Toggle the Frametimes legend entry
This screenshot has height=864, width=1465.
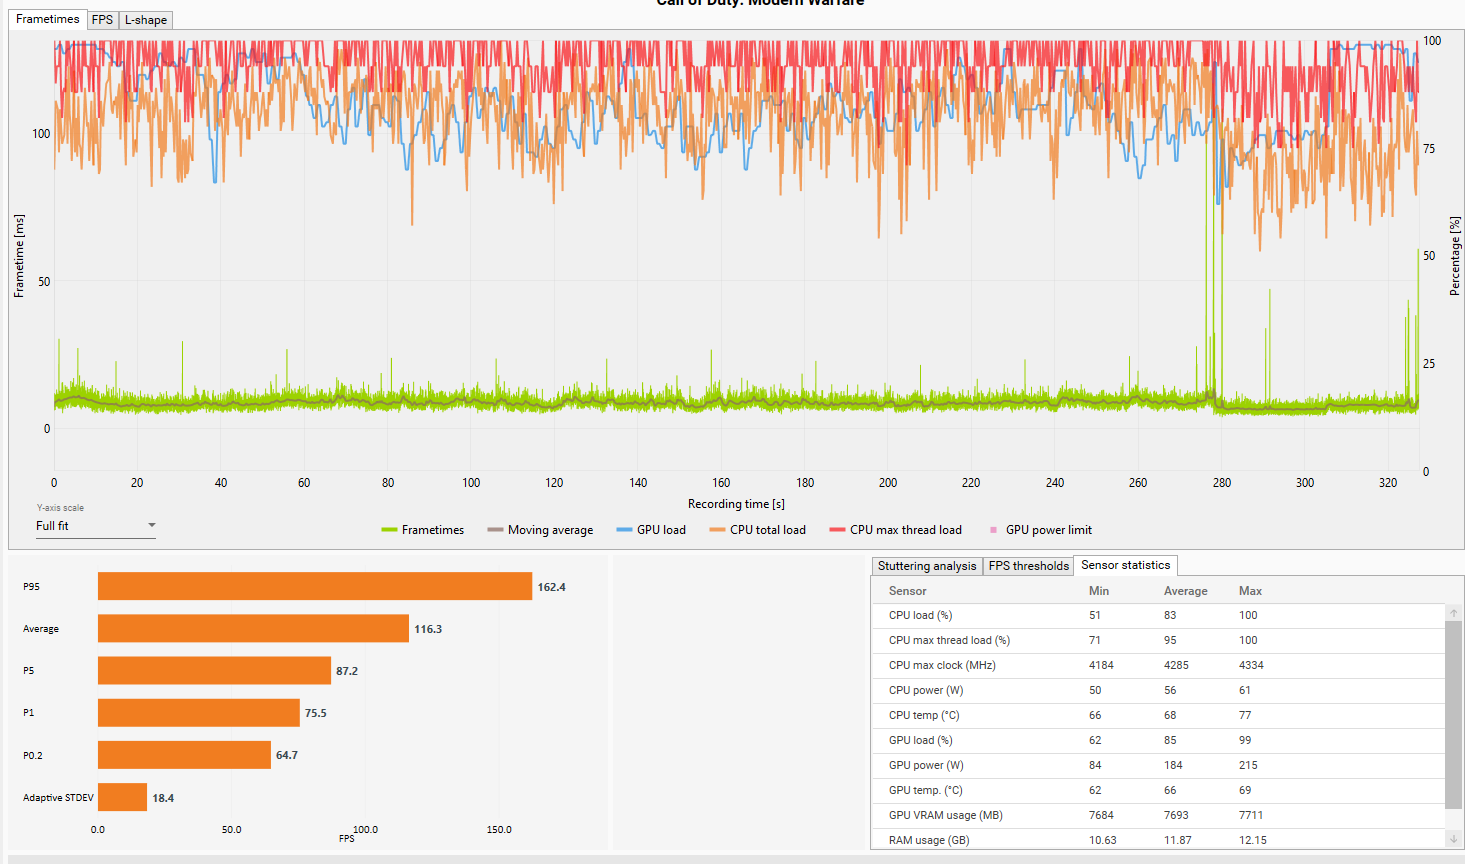(423, 530)
